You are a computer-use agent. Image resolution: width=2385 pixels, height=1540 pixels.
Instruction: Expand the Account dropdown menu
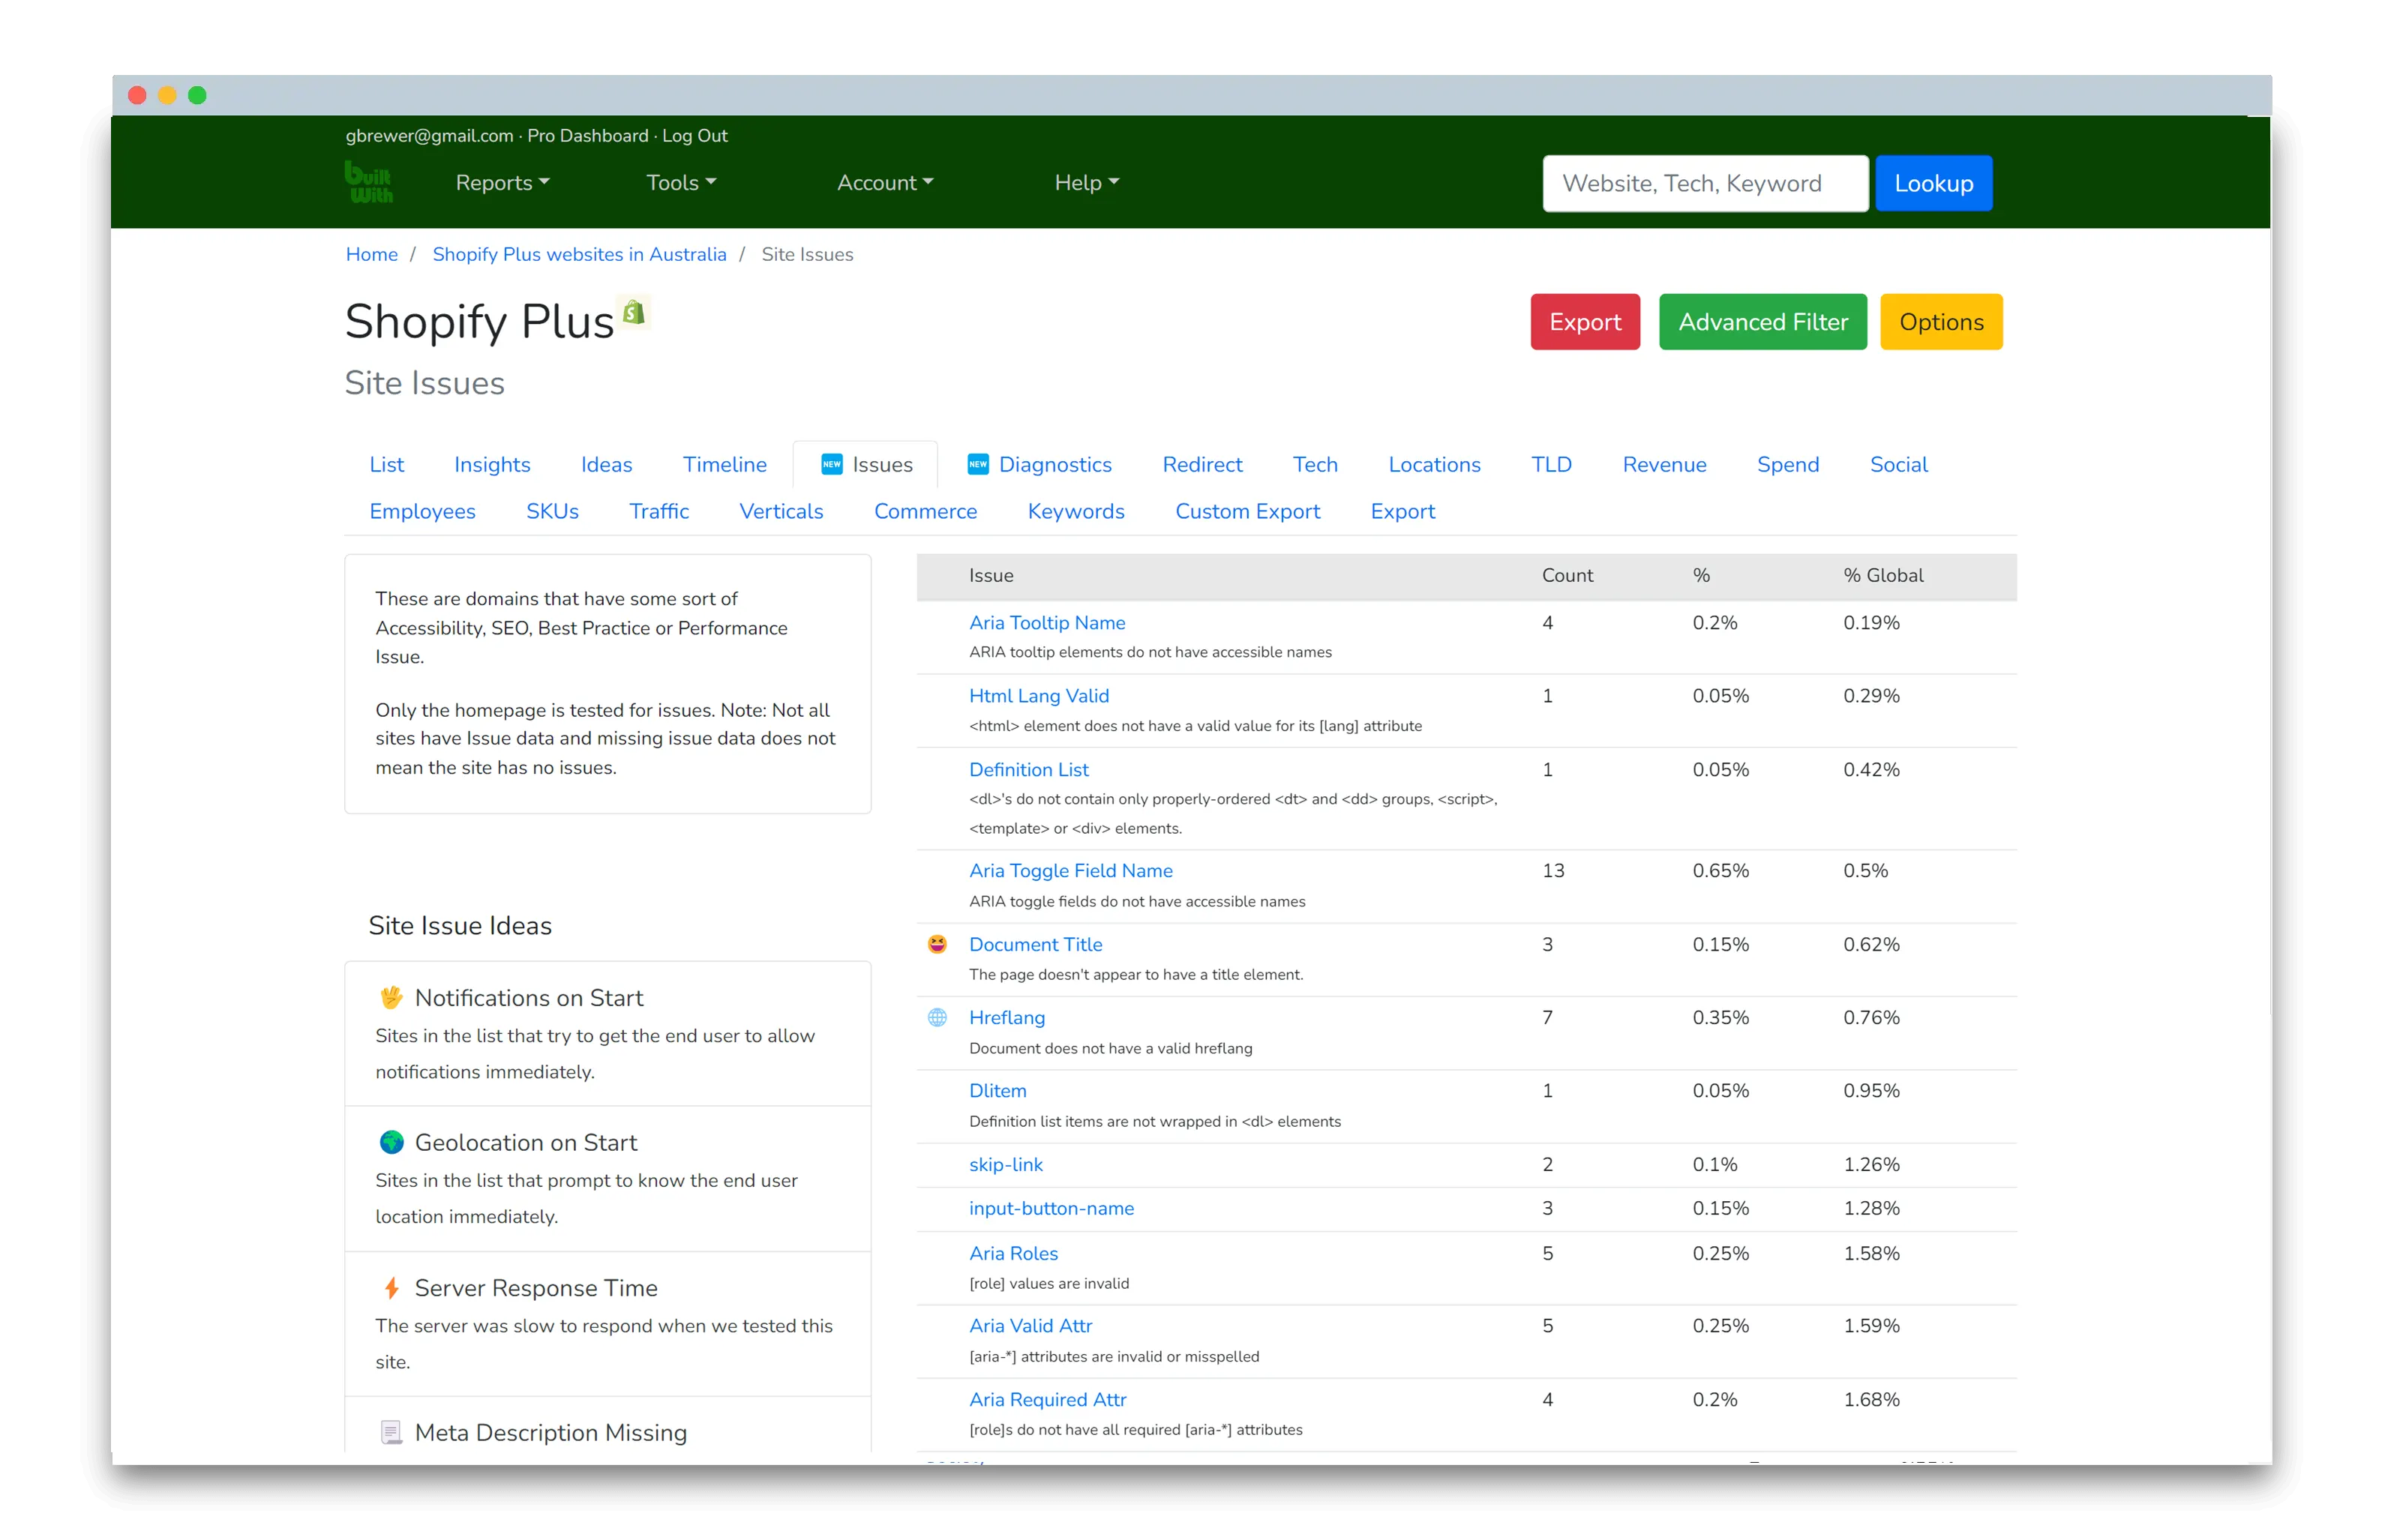click(885, 182)
